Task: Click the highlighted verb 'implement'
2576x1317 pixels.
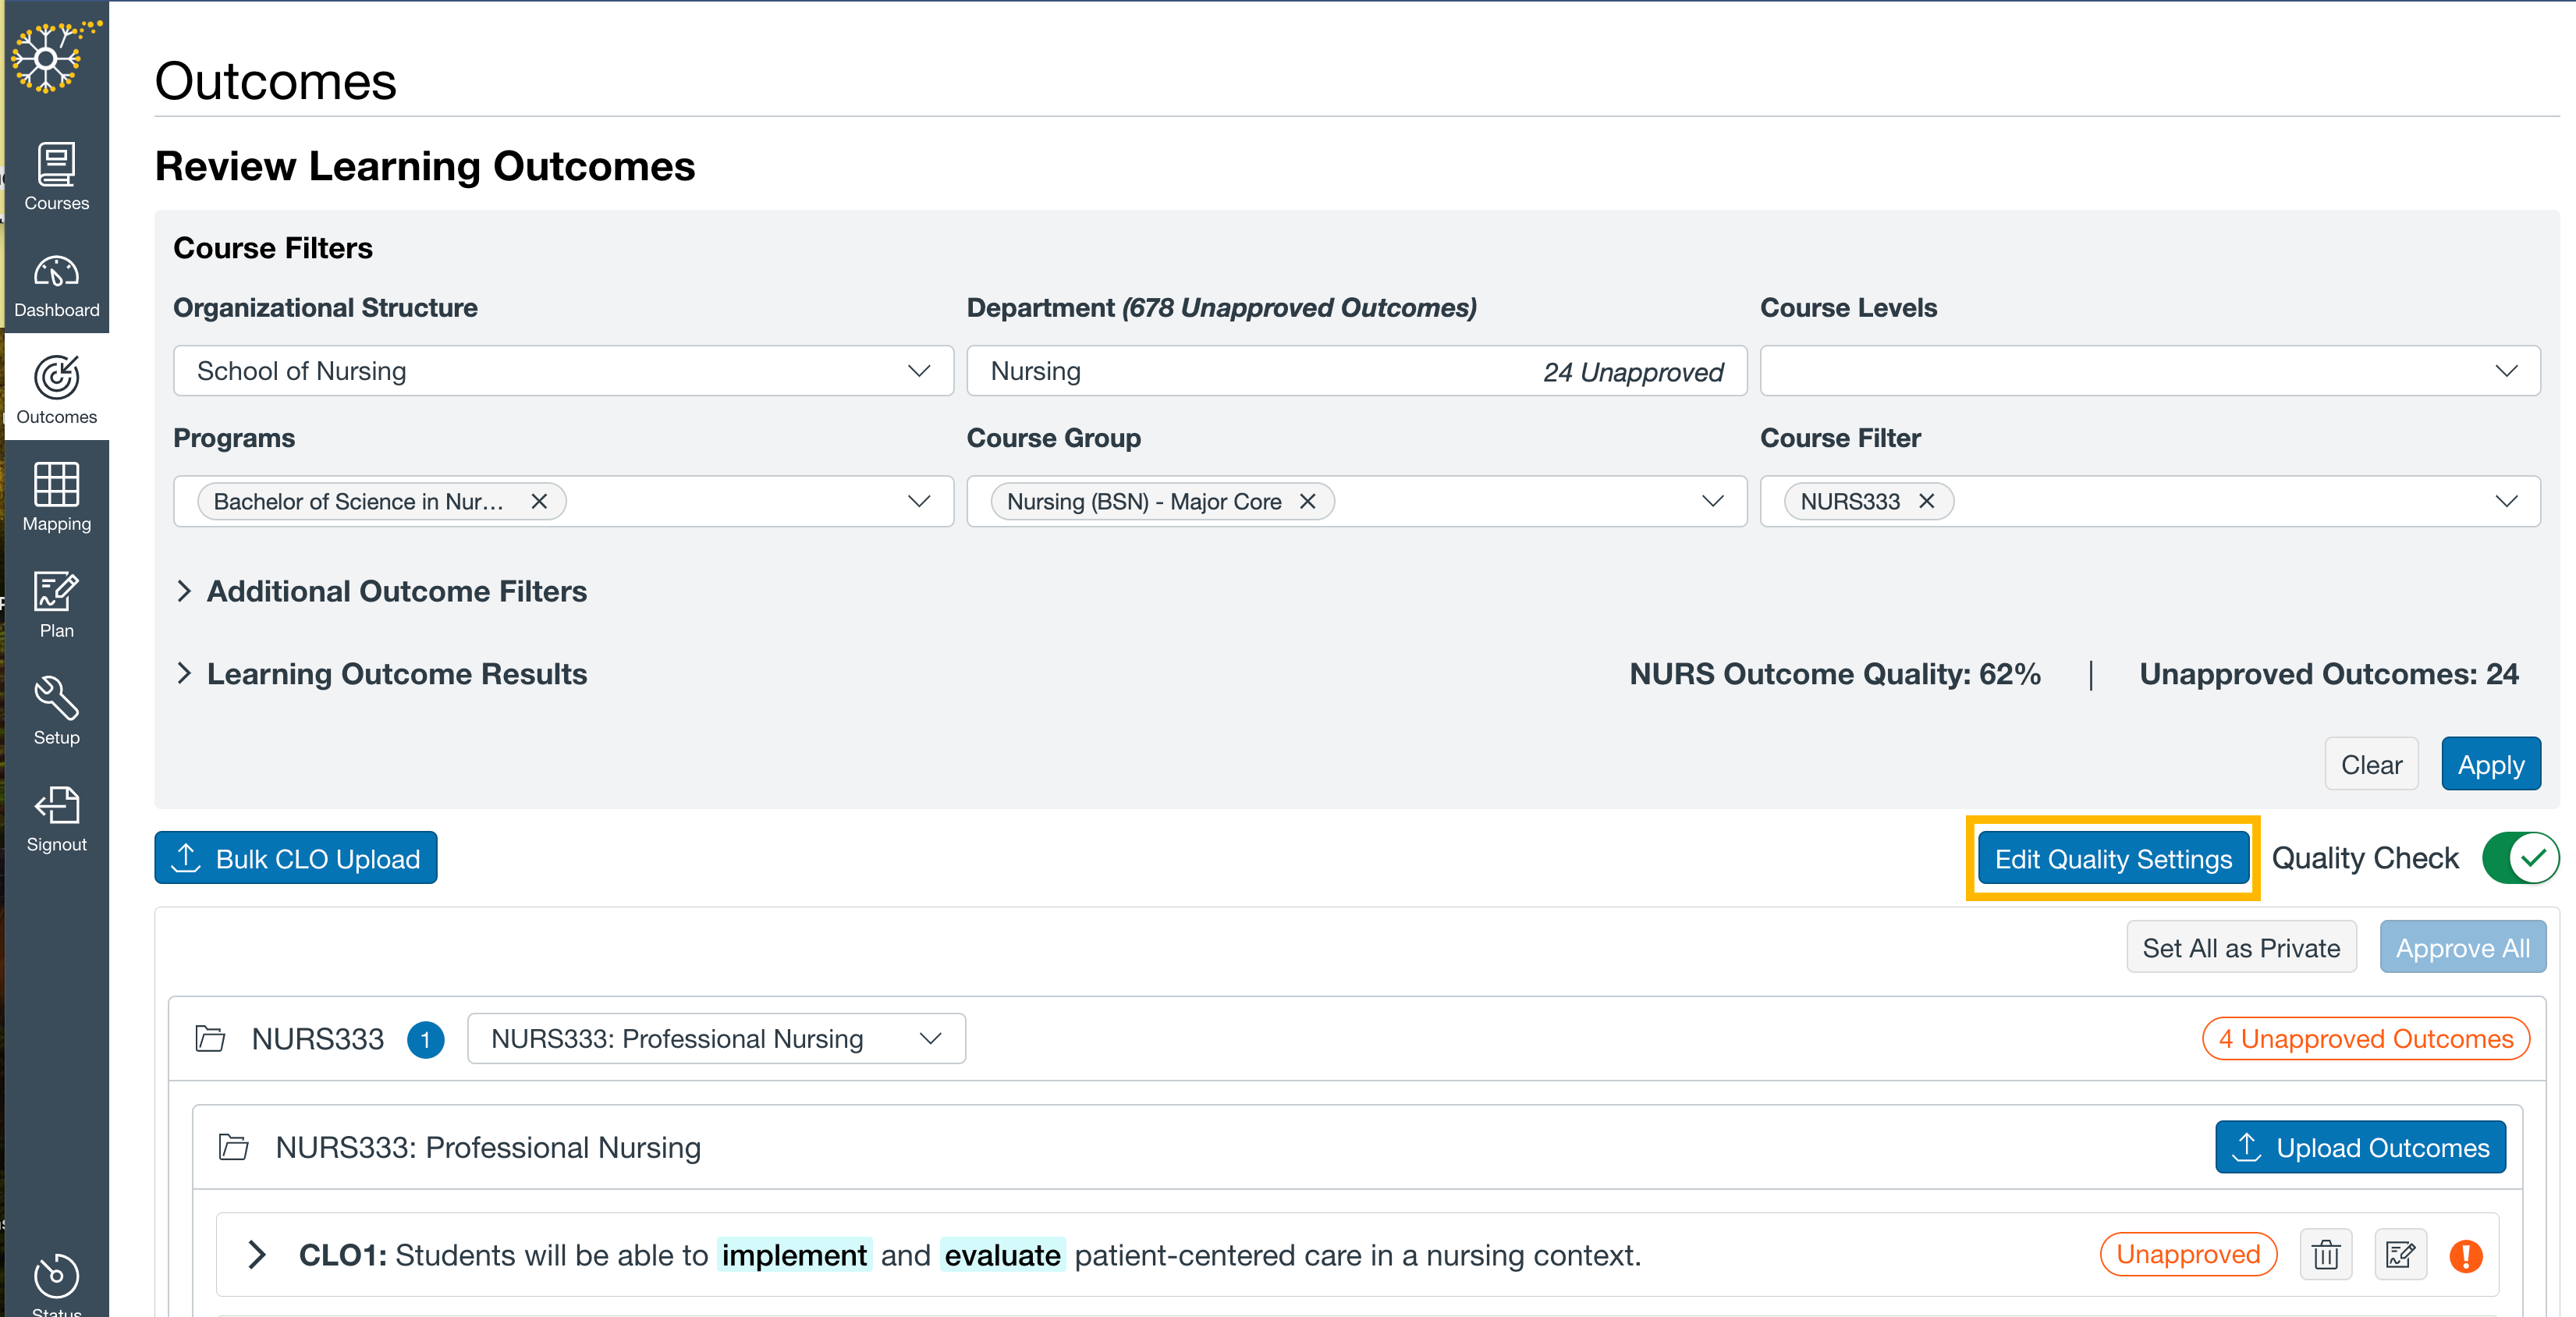Action: (794, 1255)
